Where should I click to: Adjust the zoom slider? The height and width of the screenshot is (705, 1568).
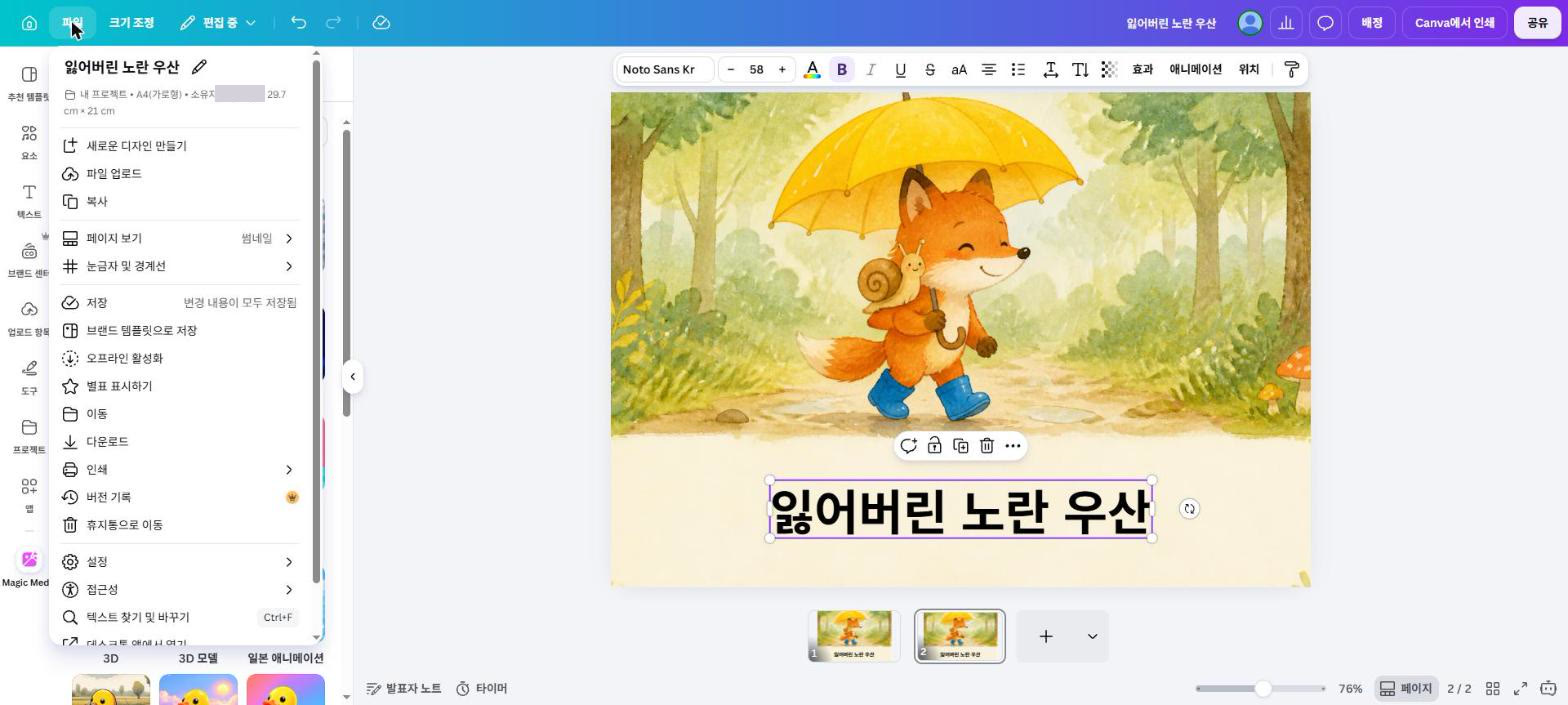point(1263,689)
